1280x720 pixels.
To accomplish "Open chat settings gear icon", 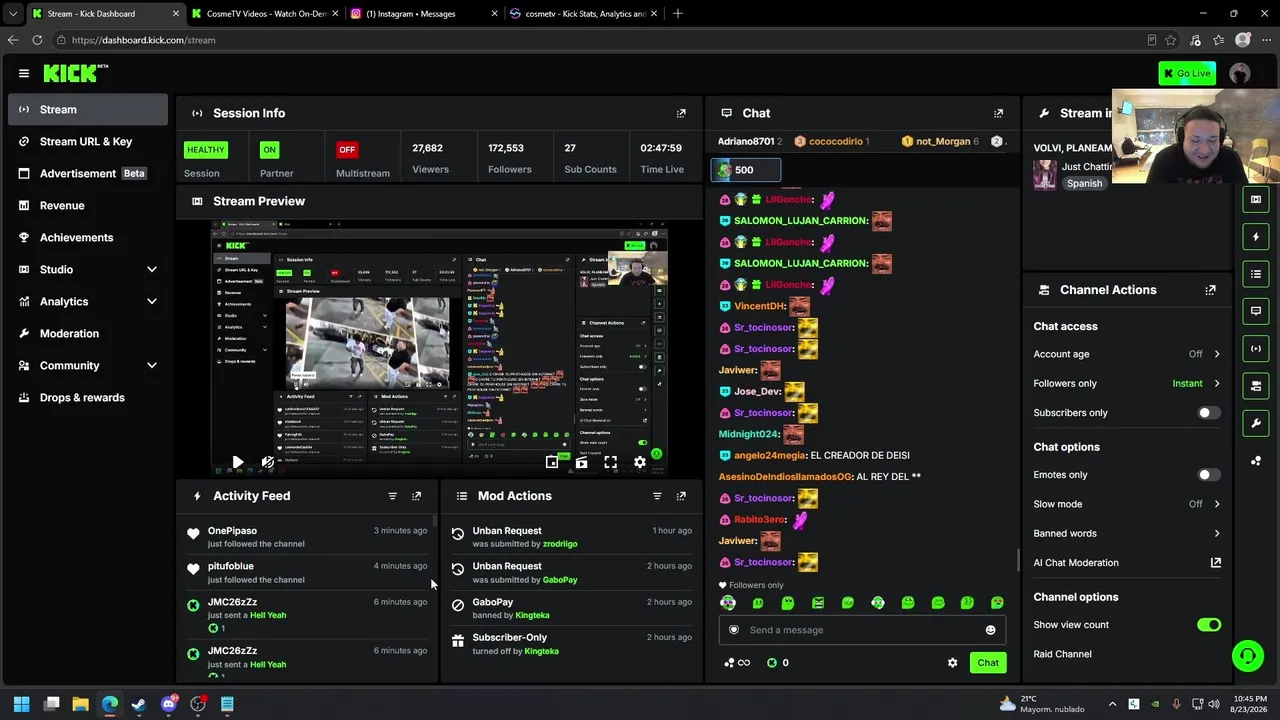I will (952, 662).
